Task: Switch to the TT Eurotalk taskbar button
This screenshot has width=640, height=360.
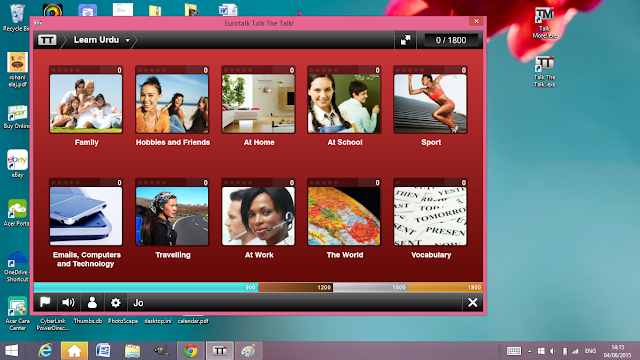Action: tap(220, 351)
